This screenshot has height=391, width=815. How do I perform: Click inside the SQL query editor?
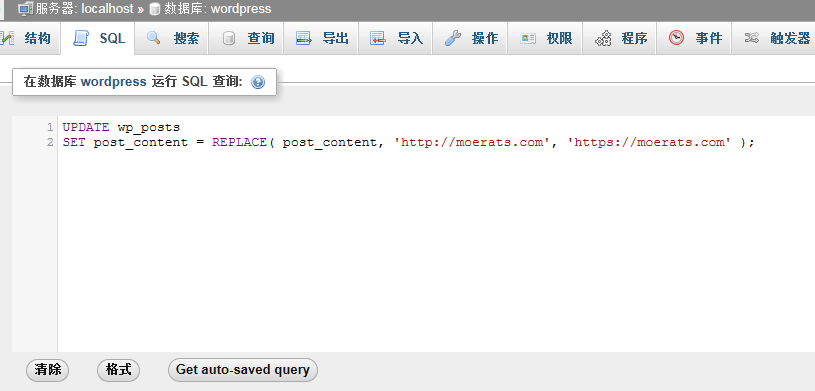tap(436, 234)
